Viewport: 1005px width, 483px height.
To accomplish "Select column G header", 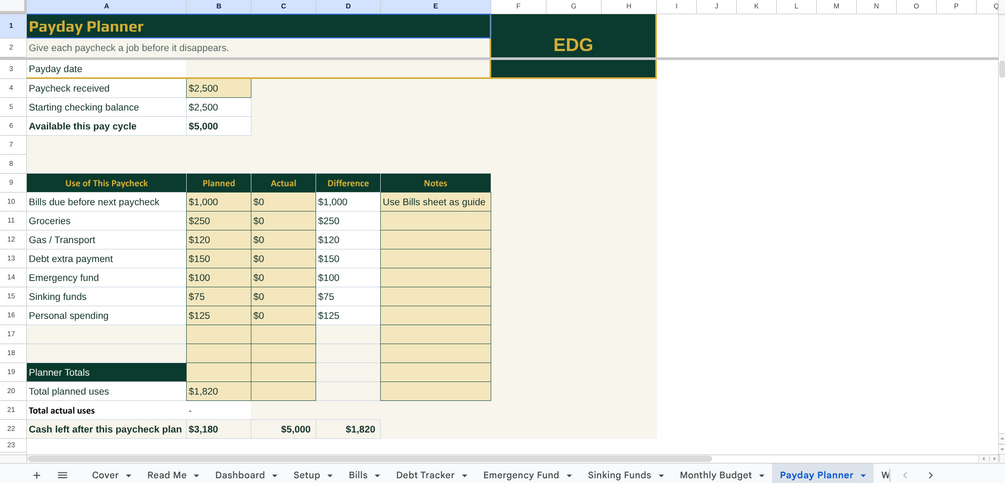I will [x=574, y=6].
